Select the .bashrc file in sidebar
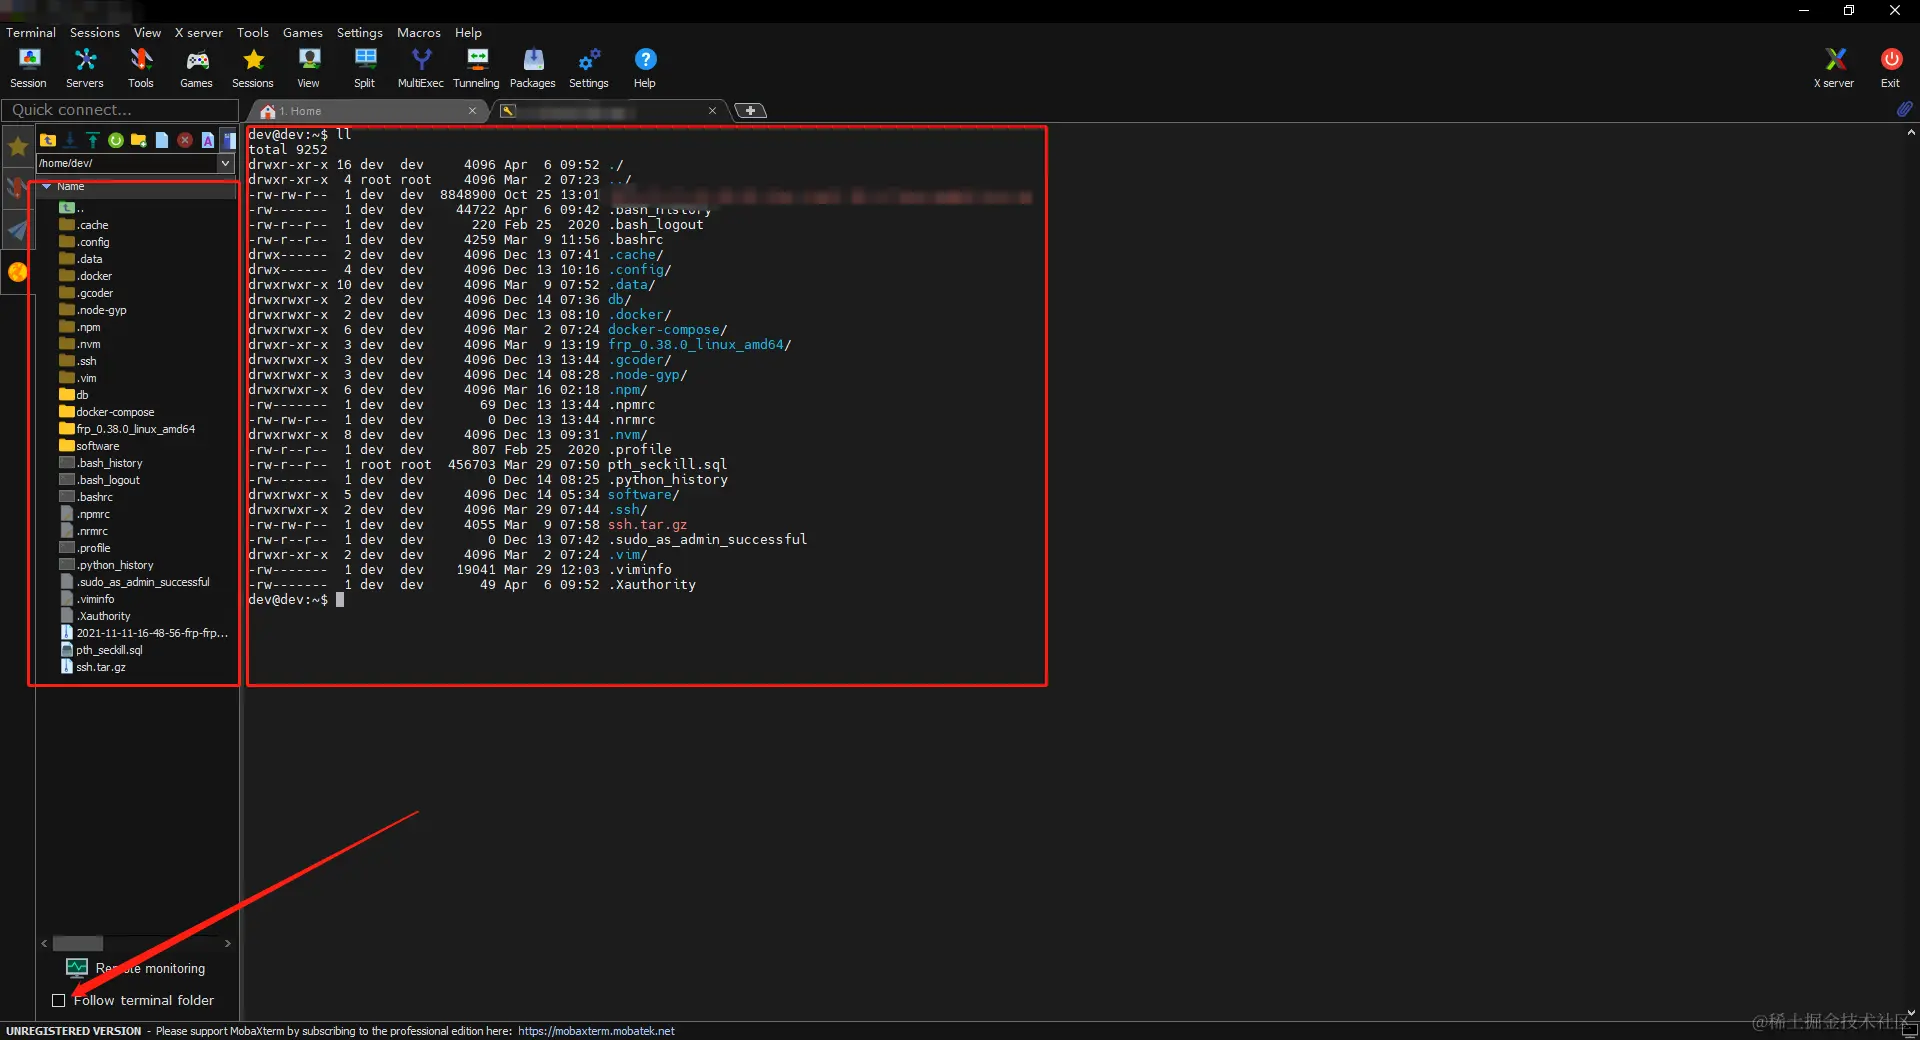1920x1040 pixels. tap(86, 497)
